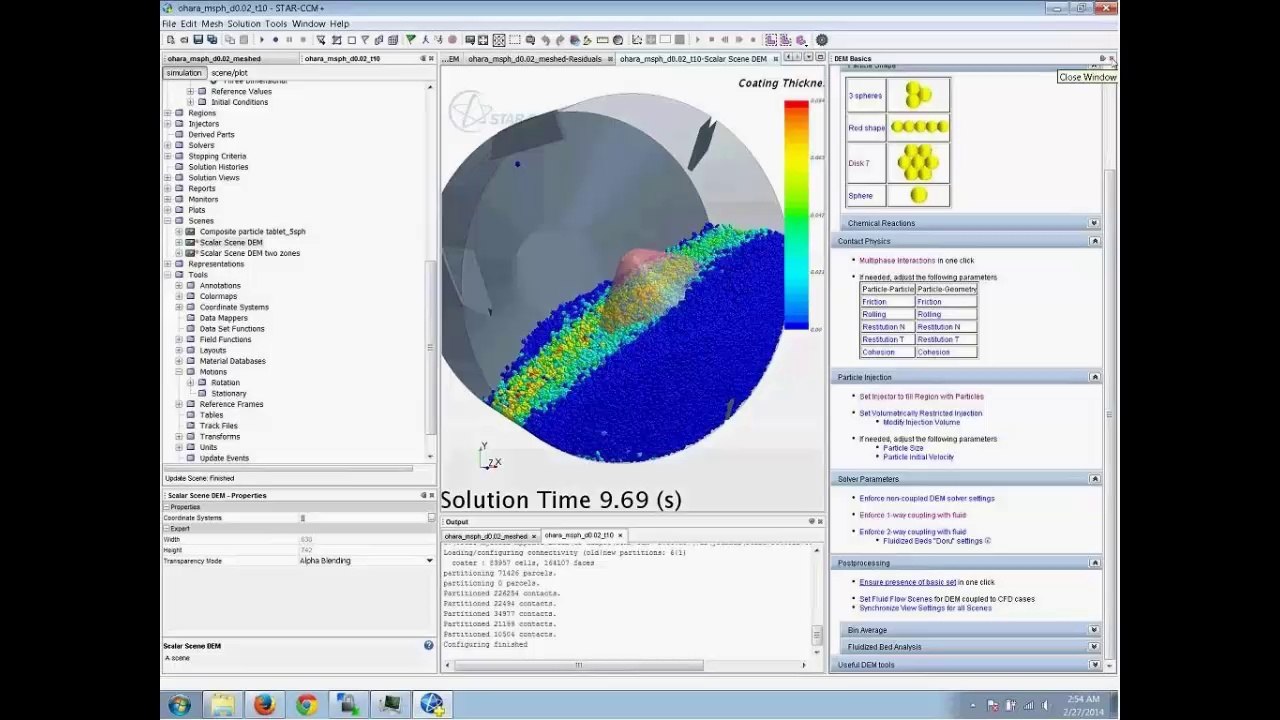Click the New Simulation toolbar icon

[x=170, y=40]
